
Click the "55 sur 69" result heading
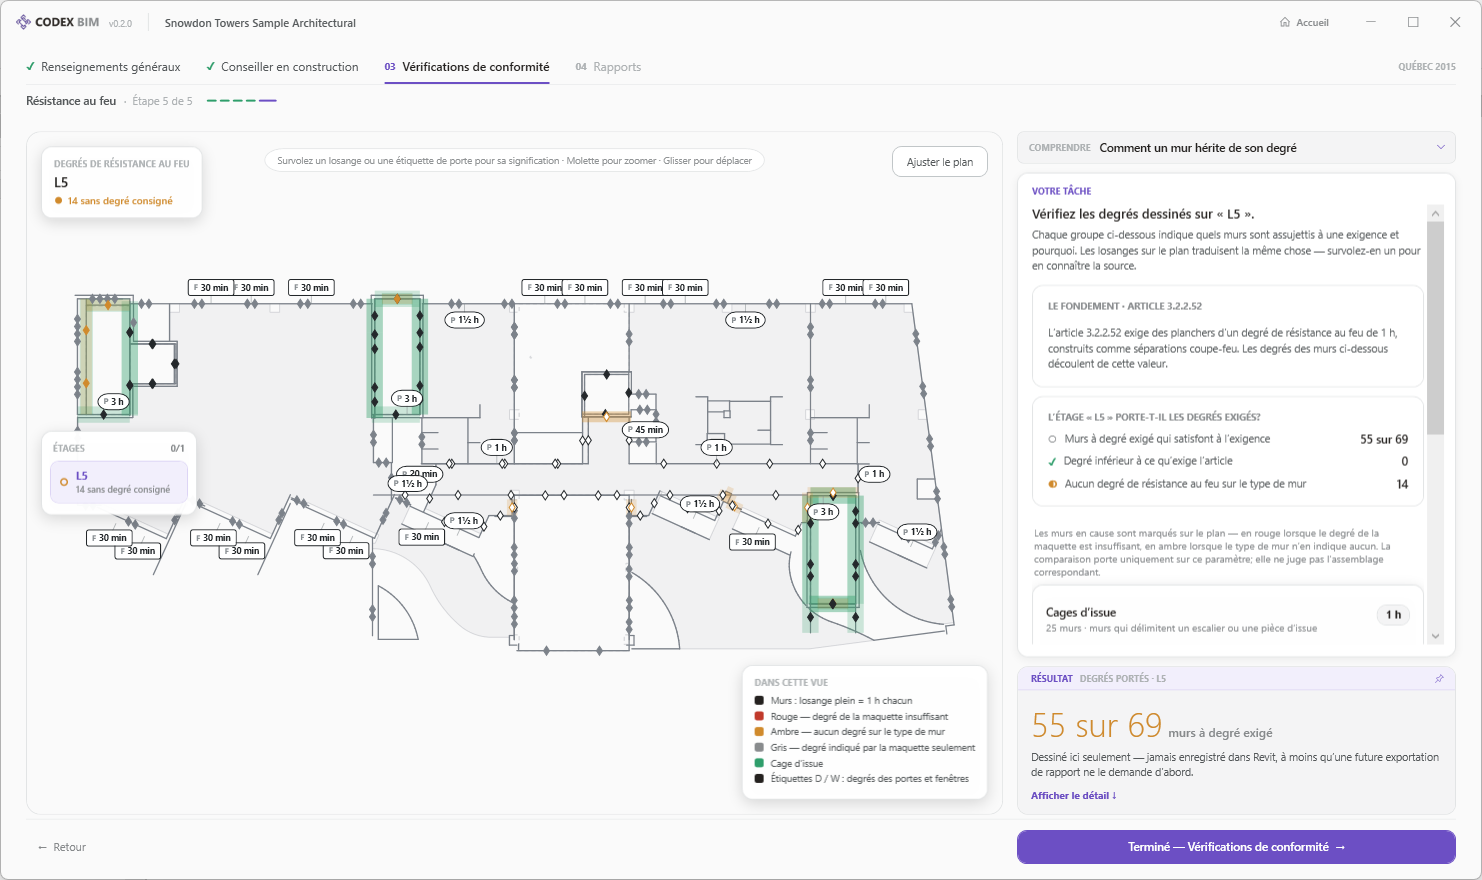1097,725
